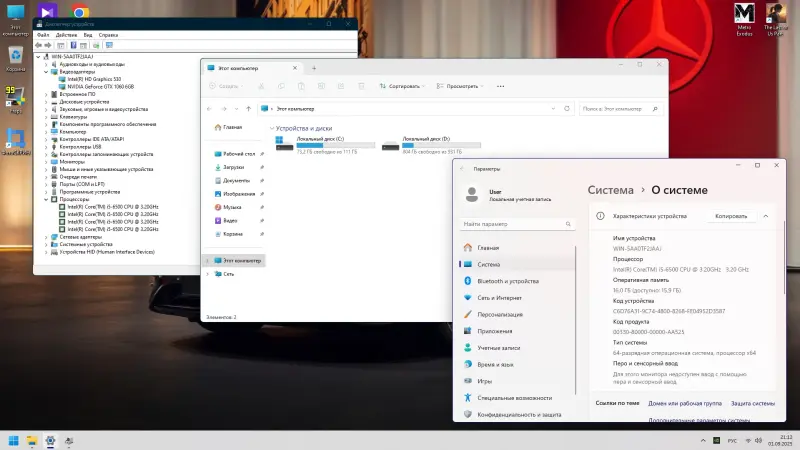
Task: Click РУС language indicator in tray
Action: pos(732,440)
